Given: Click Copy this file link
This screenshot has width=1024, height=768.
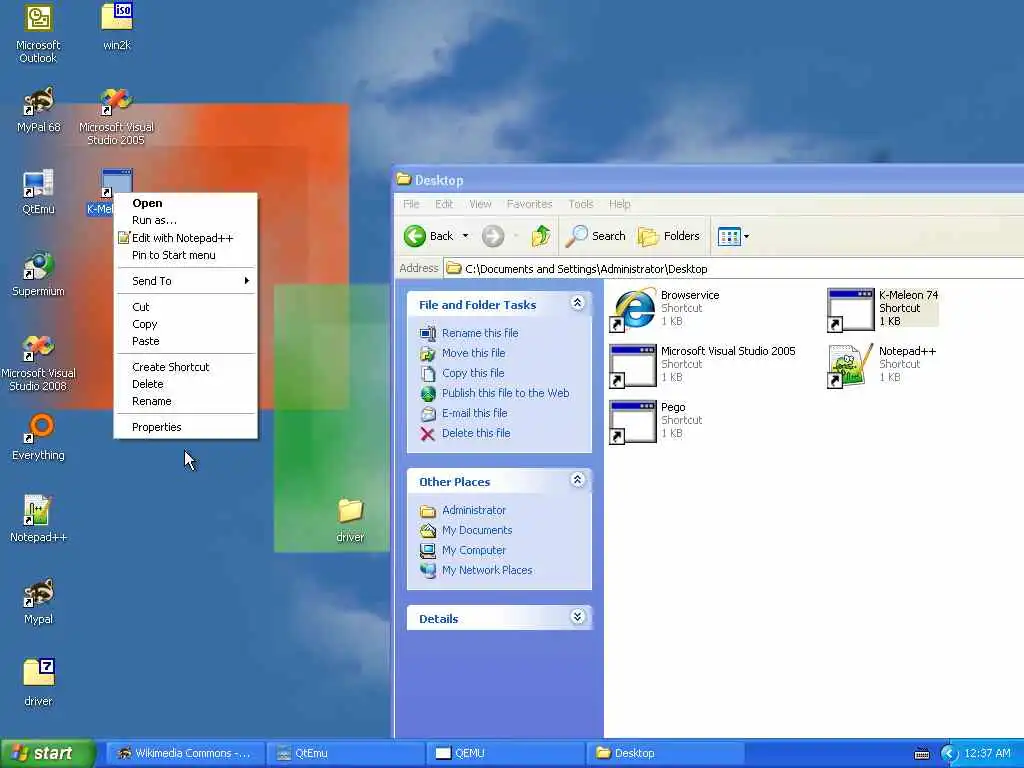Looking at the screenshot, I should (x=473, y=373).
